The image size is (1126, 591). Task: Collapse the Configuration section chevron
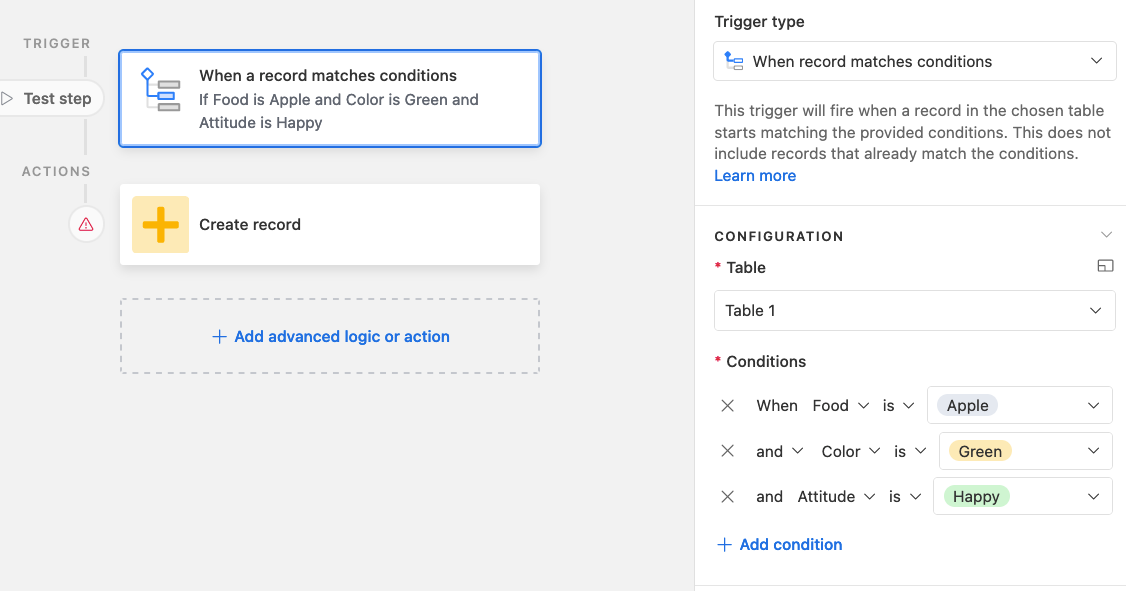[x=1106, y=236]
